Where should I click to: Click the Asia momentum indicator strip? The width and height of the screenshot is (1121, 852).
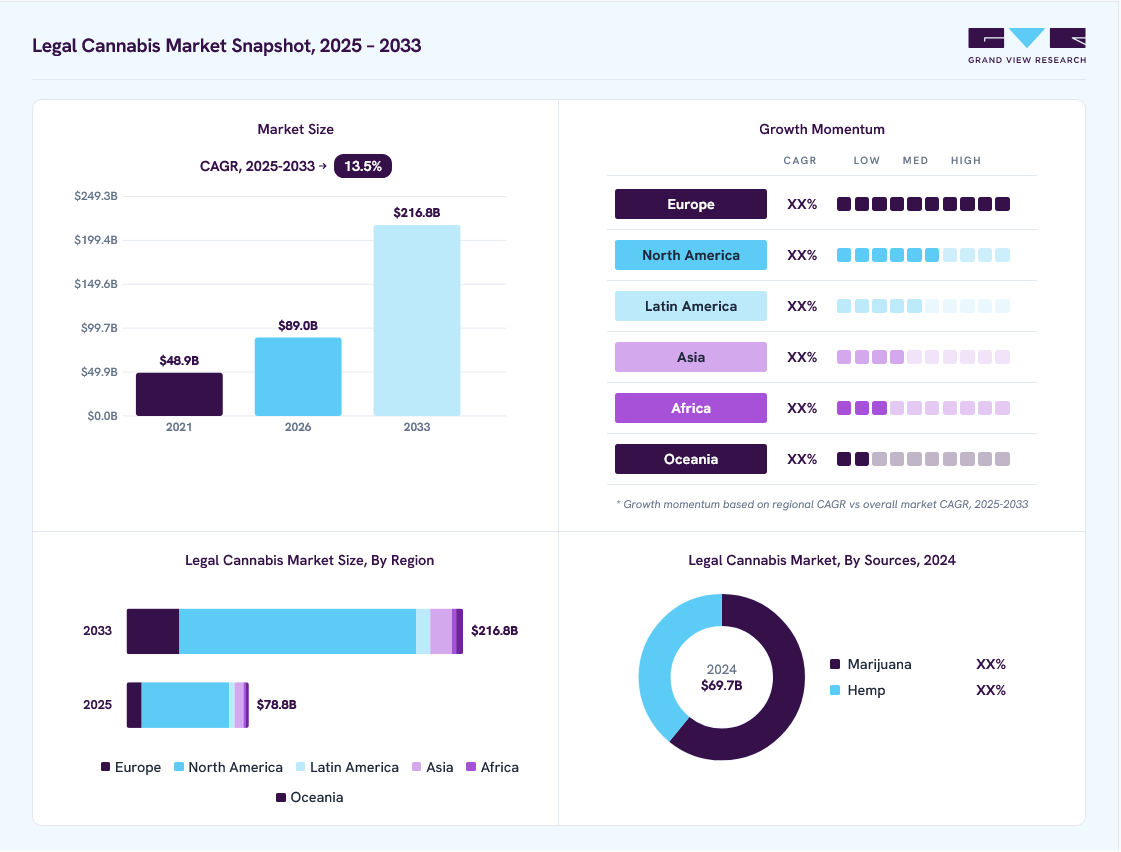click(923, 357)
